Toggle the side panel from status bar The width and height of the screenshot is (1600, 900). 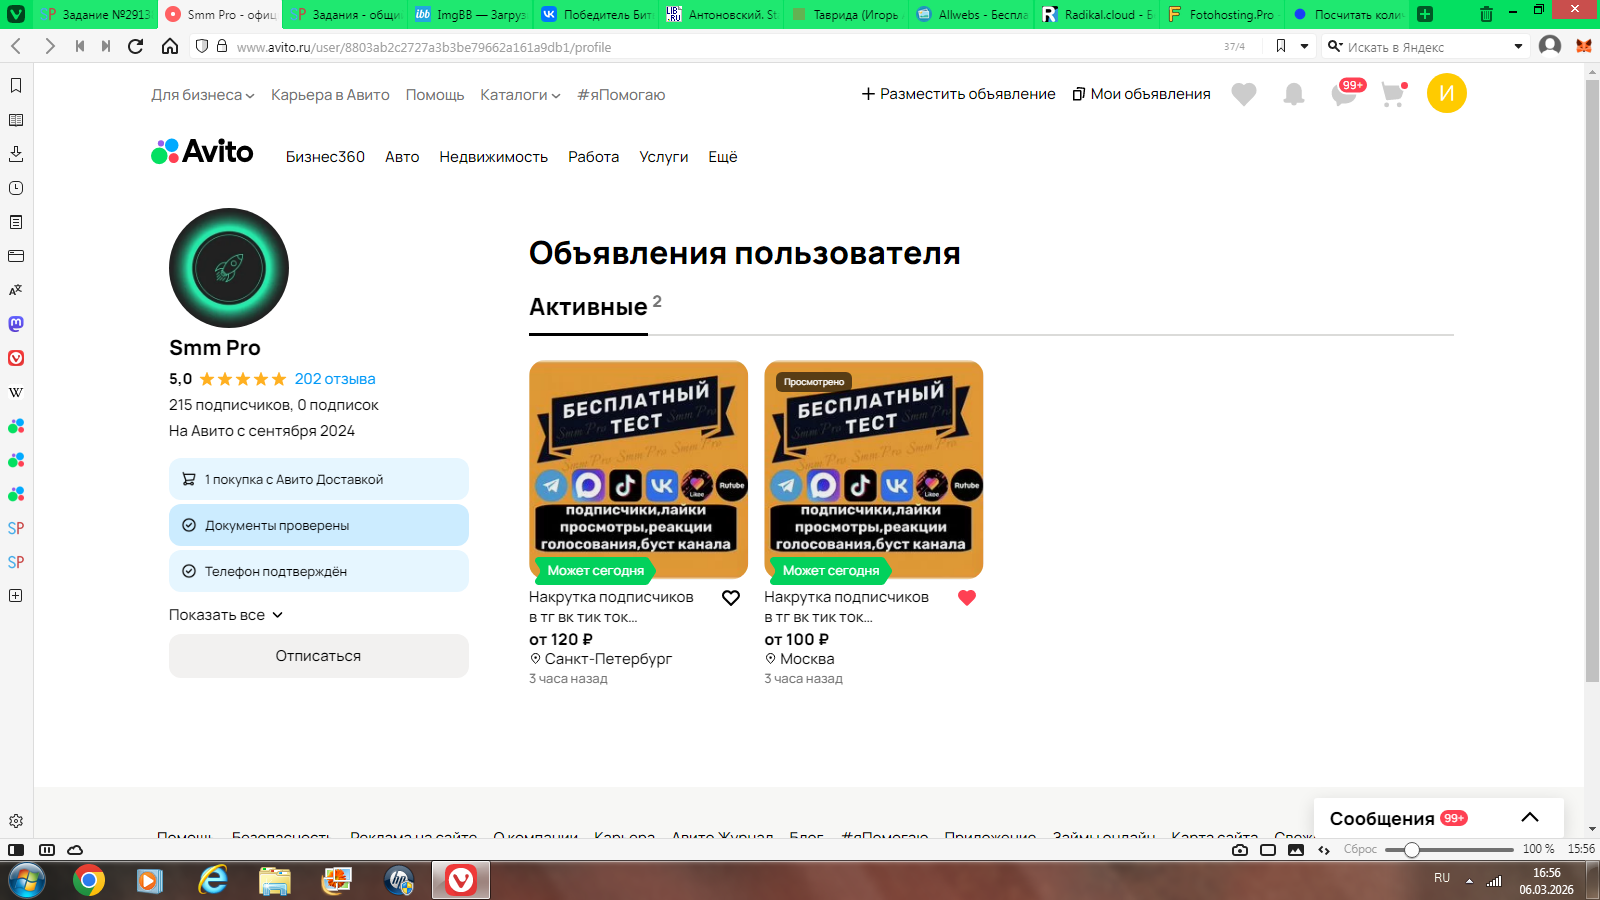click(16, 850)
